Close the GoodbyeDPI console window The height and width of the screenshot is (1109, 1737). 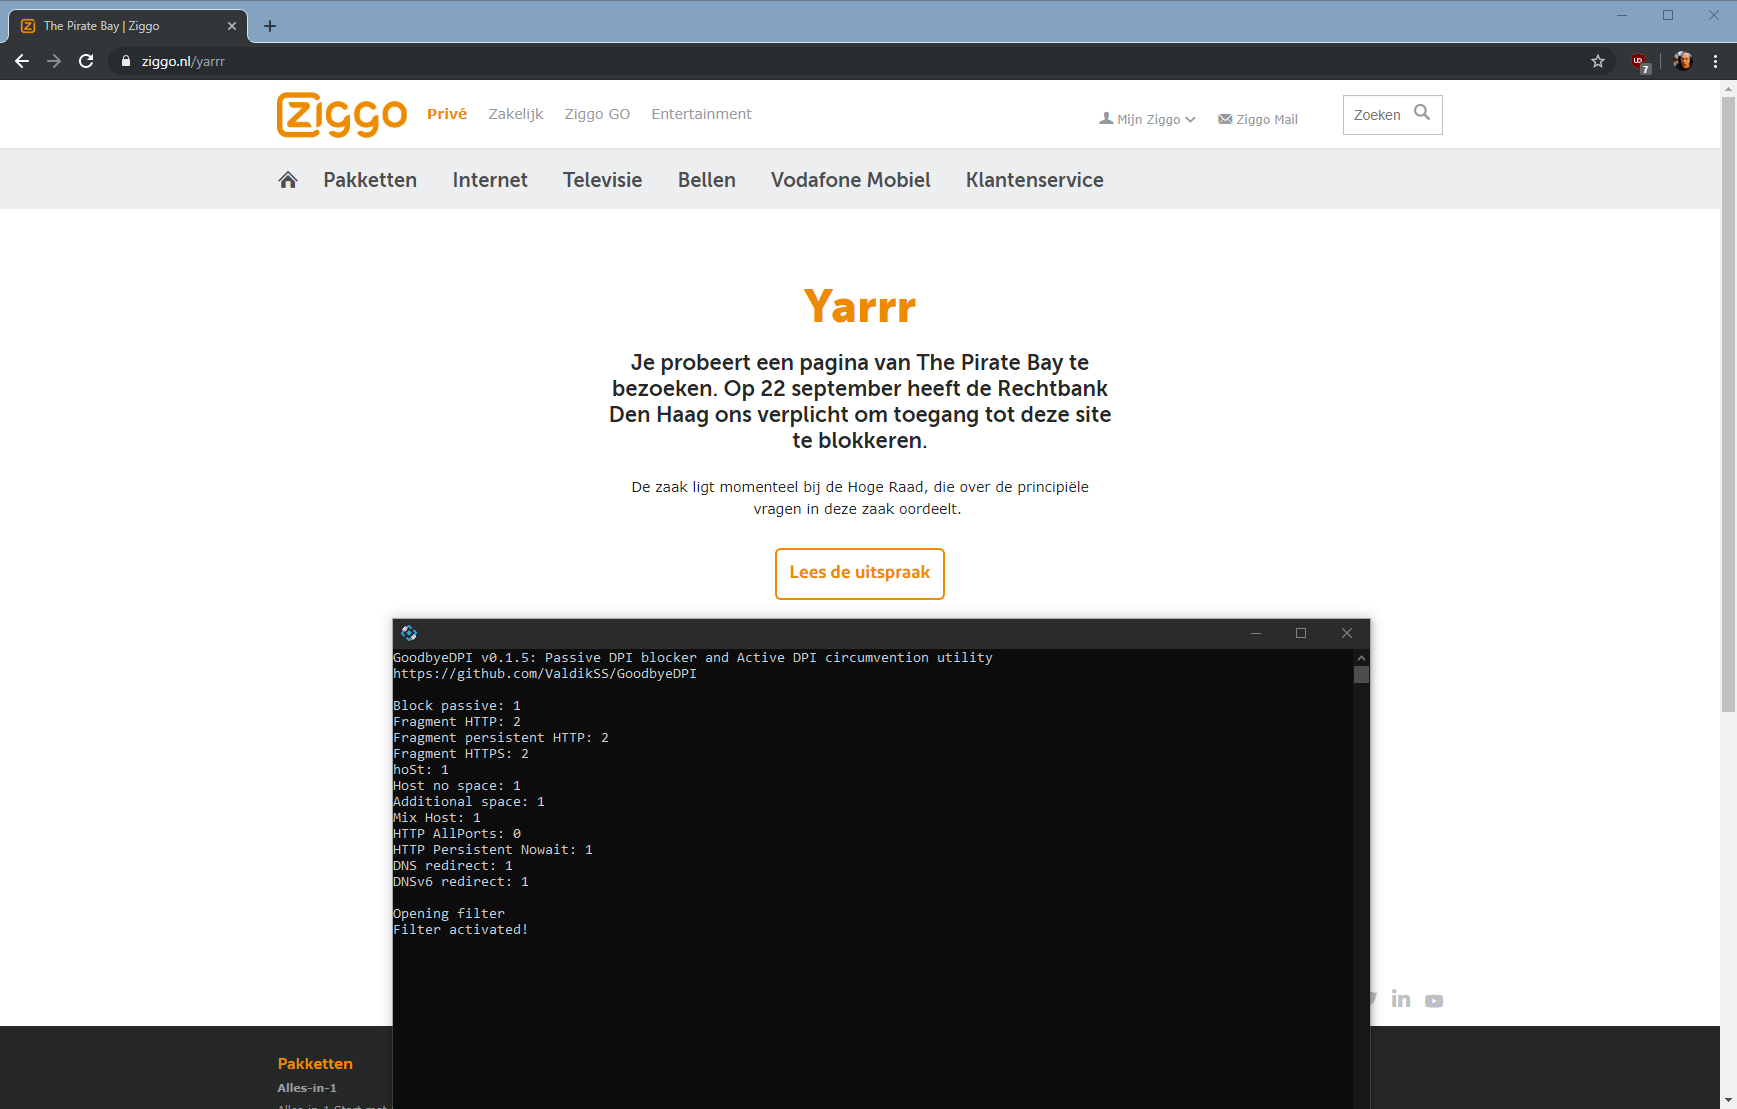(x=1347, y=633)
